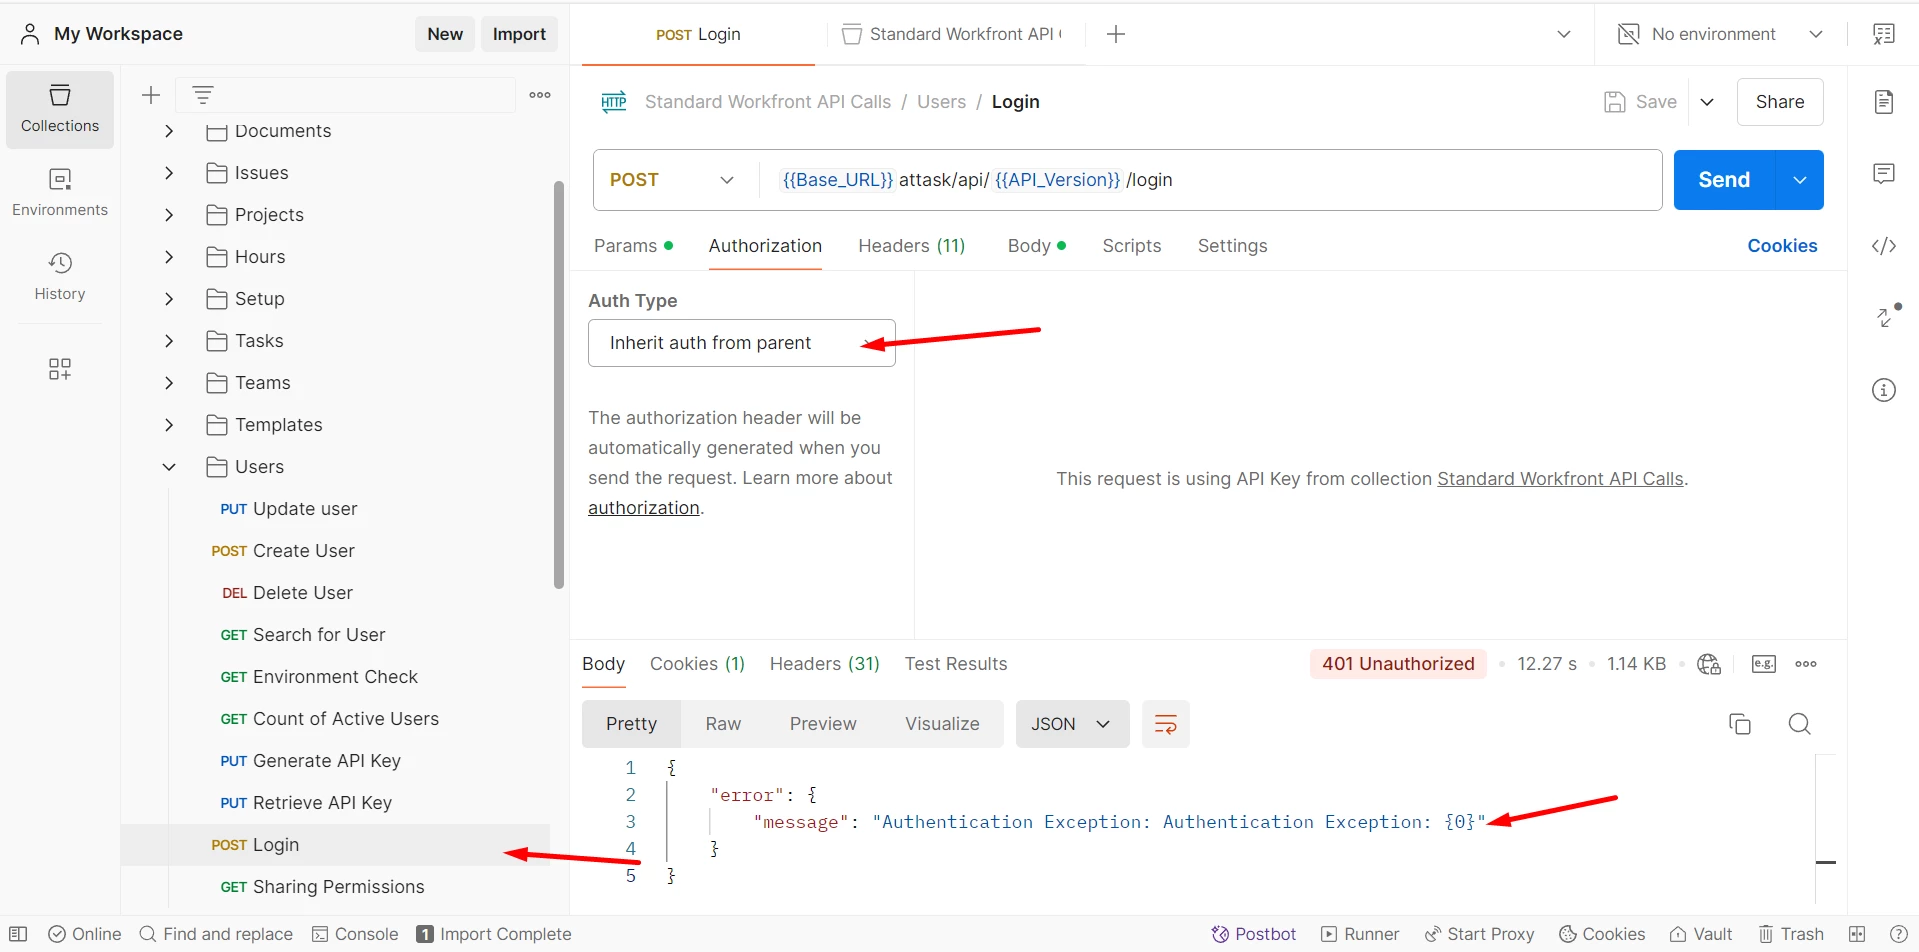Screen dimensions: 1919x952
Task: Copy the response body with copy icon
Action: pos(1740,724)
